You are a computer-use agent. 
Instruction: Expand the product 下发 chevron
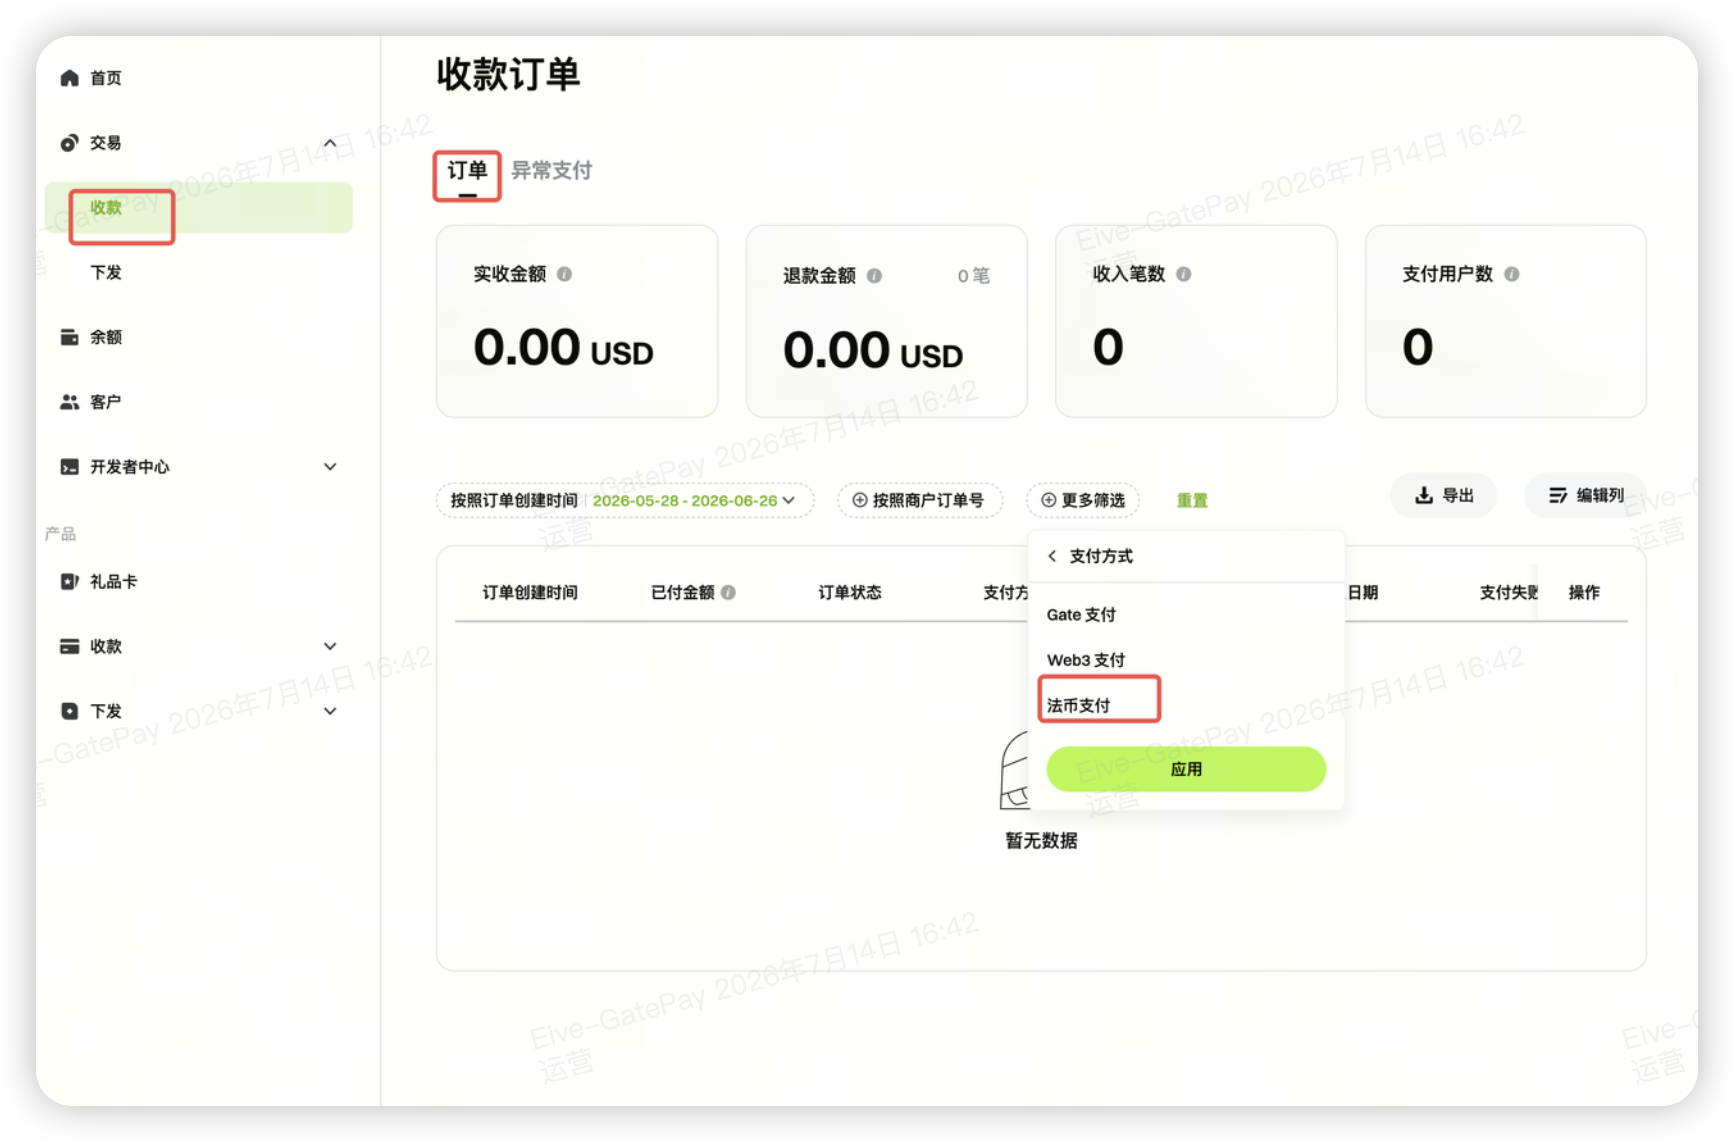tap(330, 711)
